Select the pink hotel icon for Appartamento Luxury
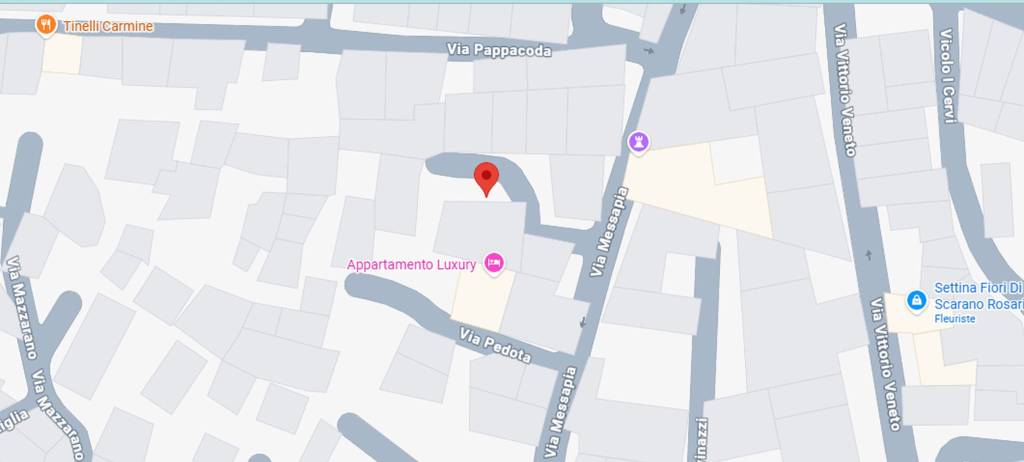The height and width of the screenshot is (462, 1024). 494,263
